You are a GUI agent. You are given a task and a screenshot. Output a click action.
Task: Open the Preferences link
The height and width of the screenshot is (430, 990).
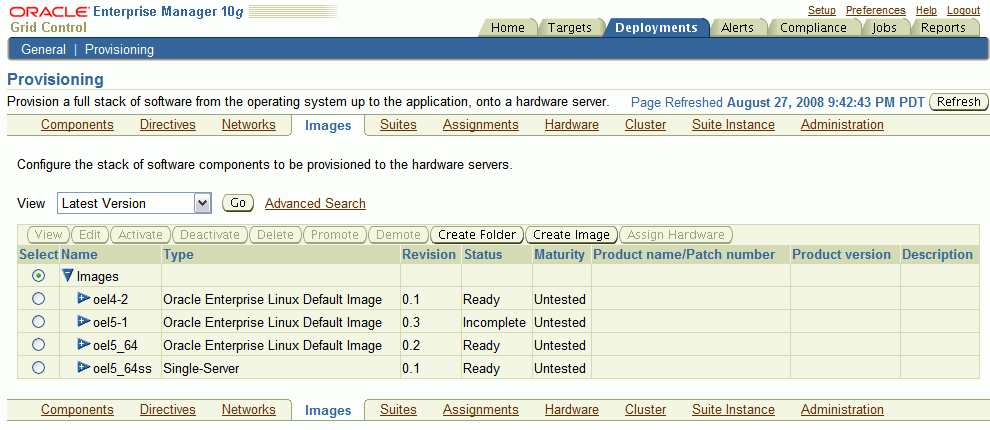click(x=876, y=11)
